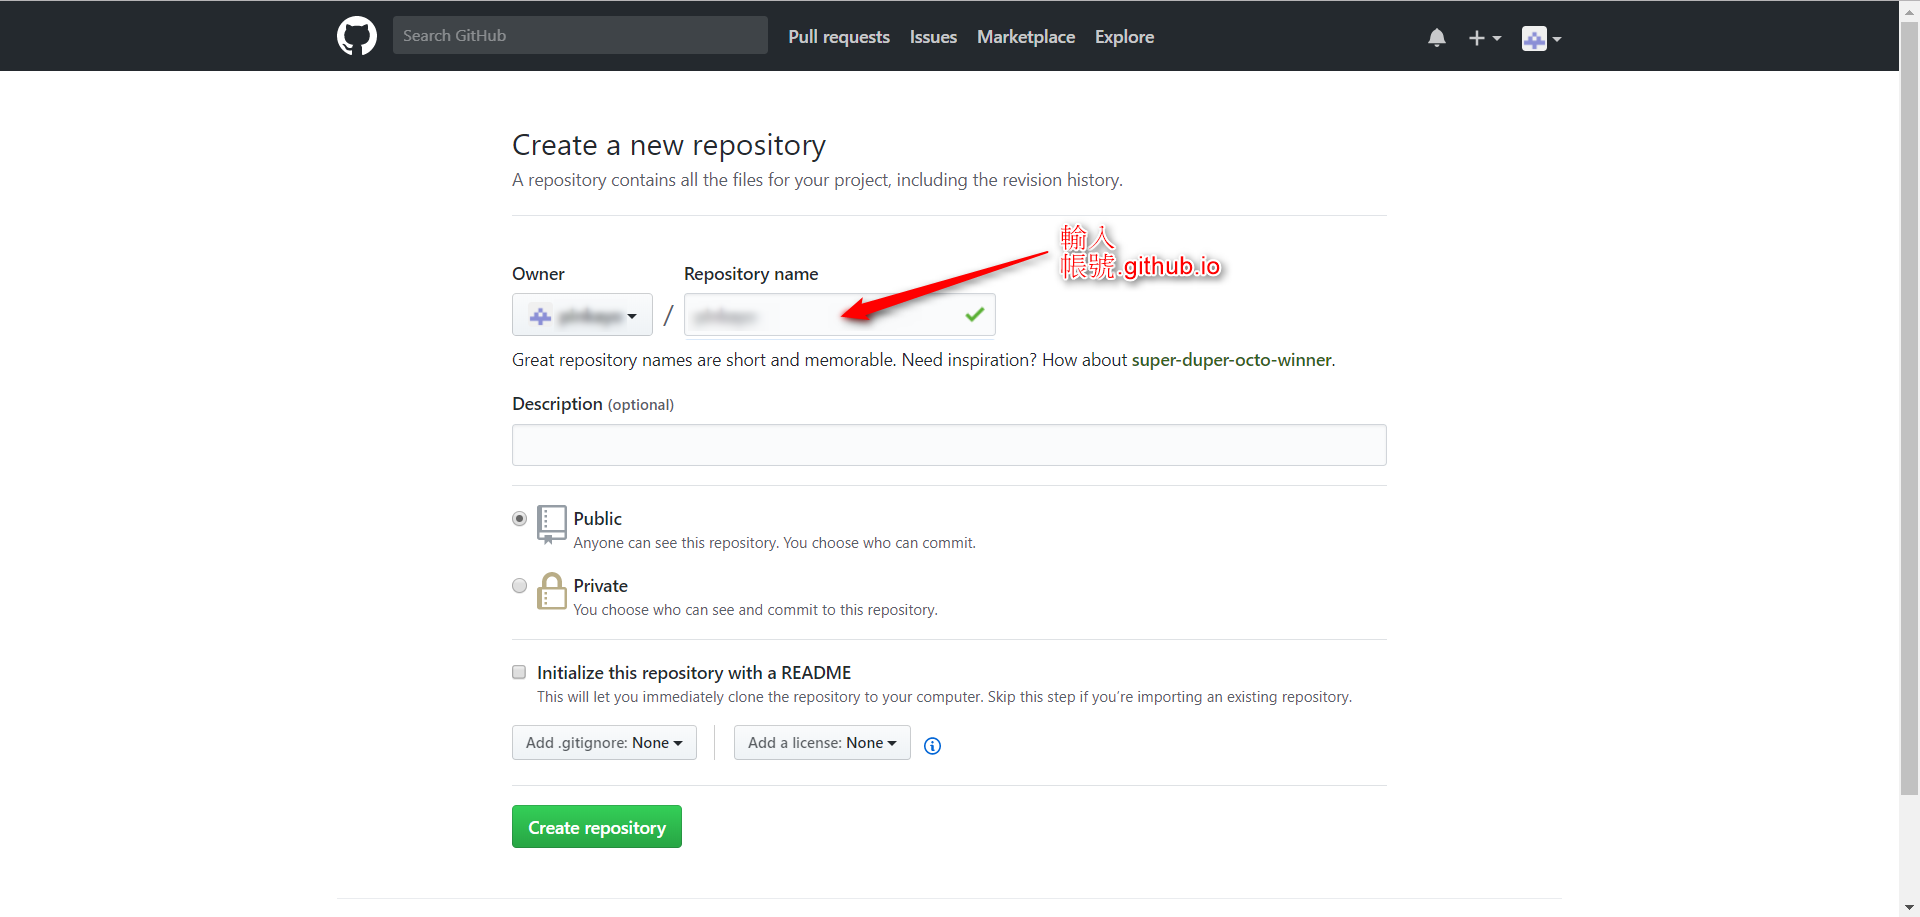1920x917 pixels.
Task: Check Initialize this repository with a README
Action: click(519, 672)
